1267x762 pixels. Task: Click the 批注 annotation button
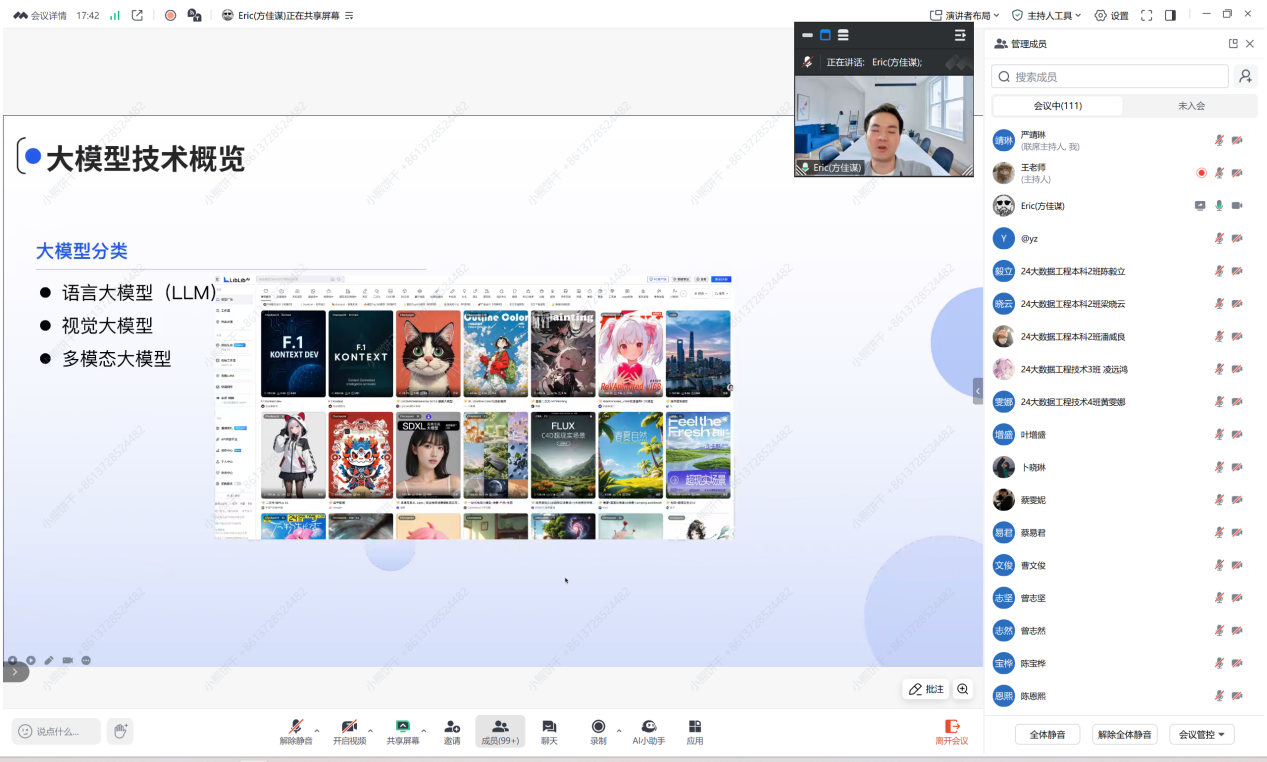pyautogui.click(x=926, y=689)
